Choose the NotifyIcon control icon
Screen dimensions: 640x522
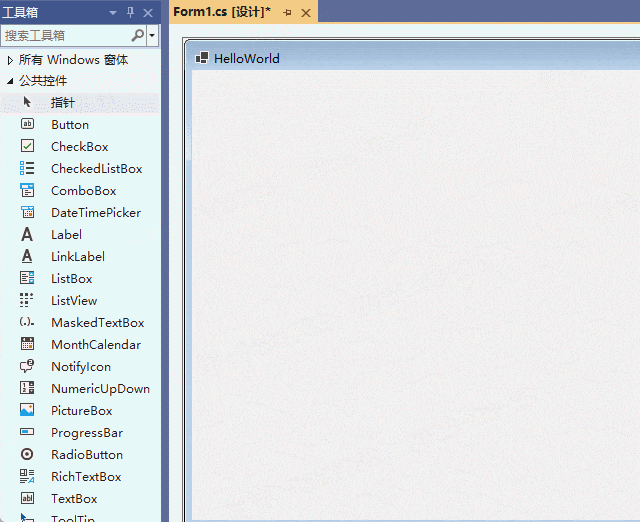[28, 366]
